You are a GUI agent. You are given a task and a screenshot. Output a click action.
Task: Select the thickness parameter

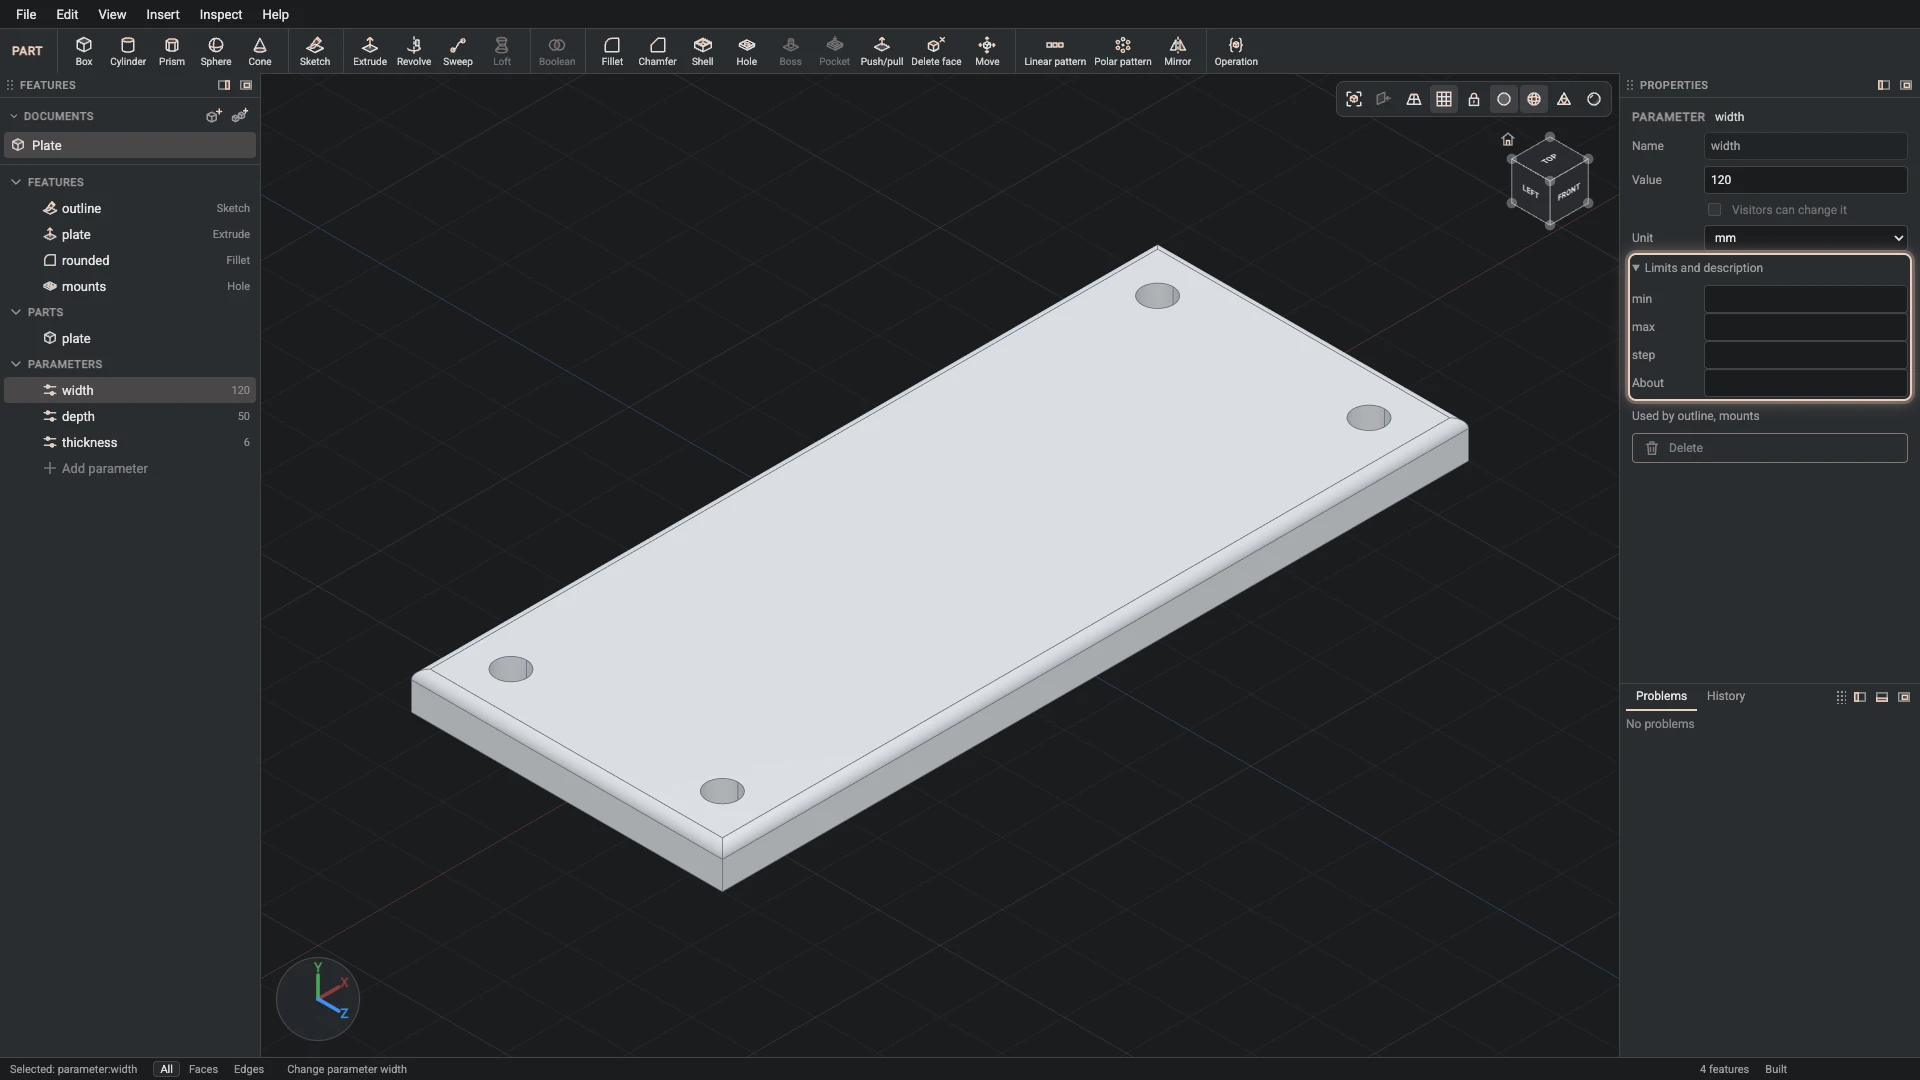pyautogui.click(x=130, y=442)
